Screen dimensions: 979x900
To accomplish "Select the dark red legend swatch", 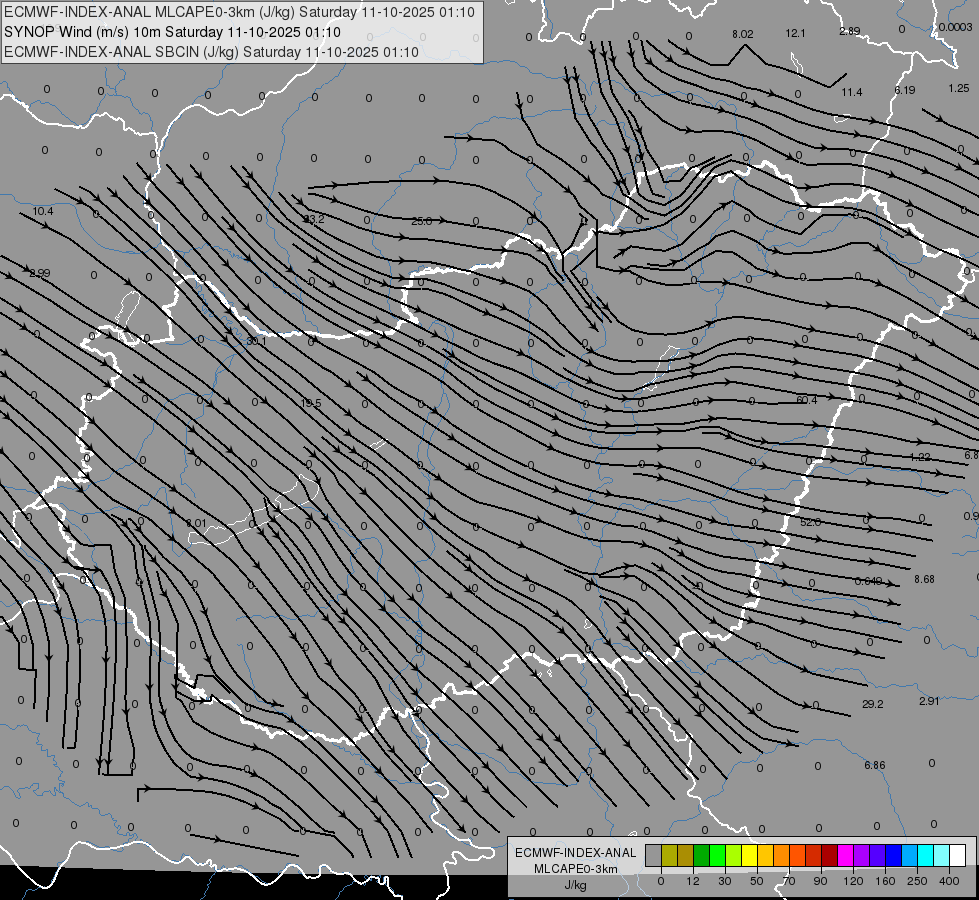I will click(829, 855).
